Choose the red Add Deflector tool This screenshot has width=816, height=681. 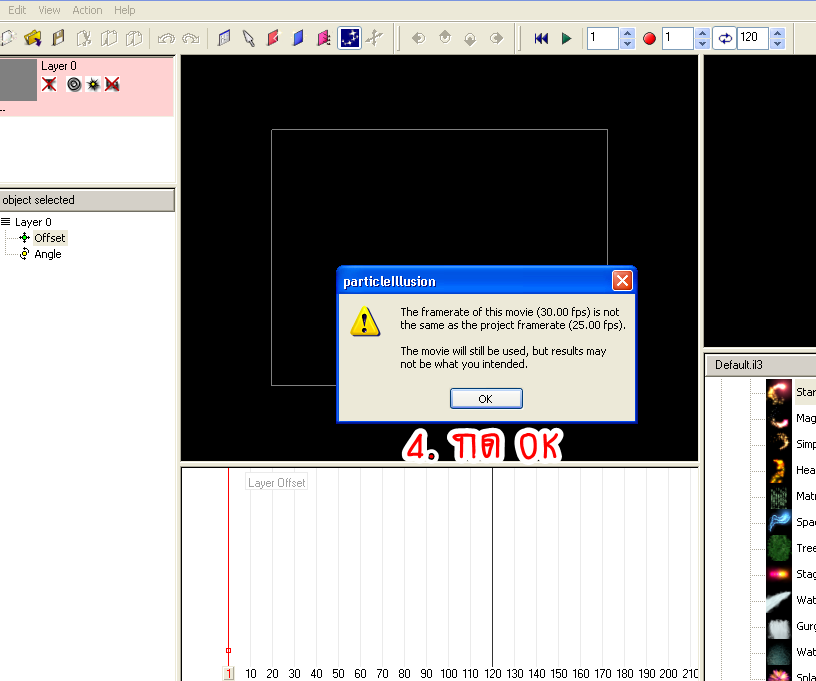(x=273, y=38)
